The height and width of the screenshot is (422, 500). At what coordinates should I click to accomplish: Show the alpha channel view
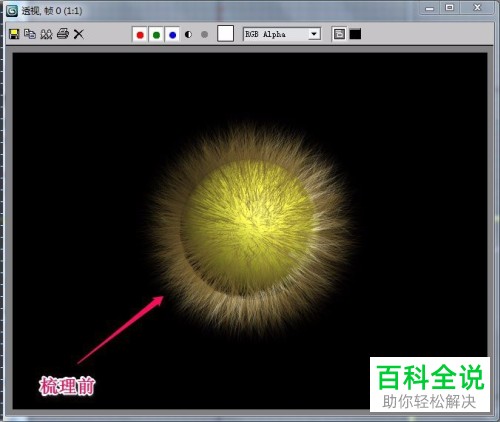(x=188, y=34)
